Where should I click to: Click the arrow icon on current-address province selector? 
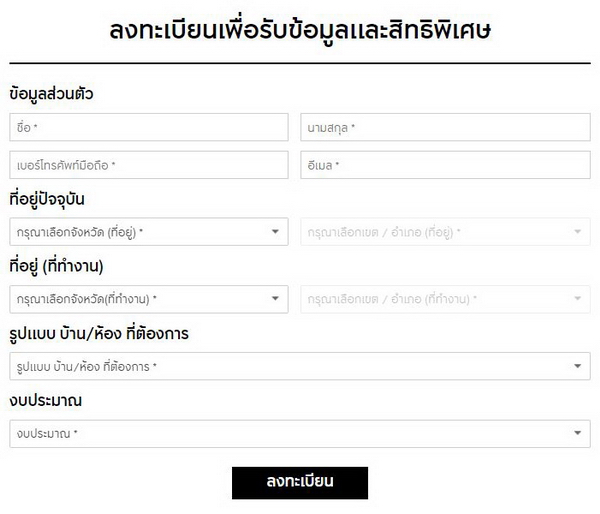coord(276,232)
